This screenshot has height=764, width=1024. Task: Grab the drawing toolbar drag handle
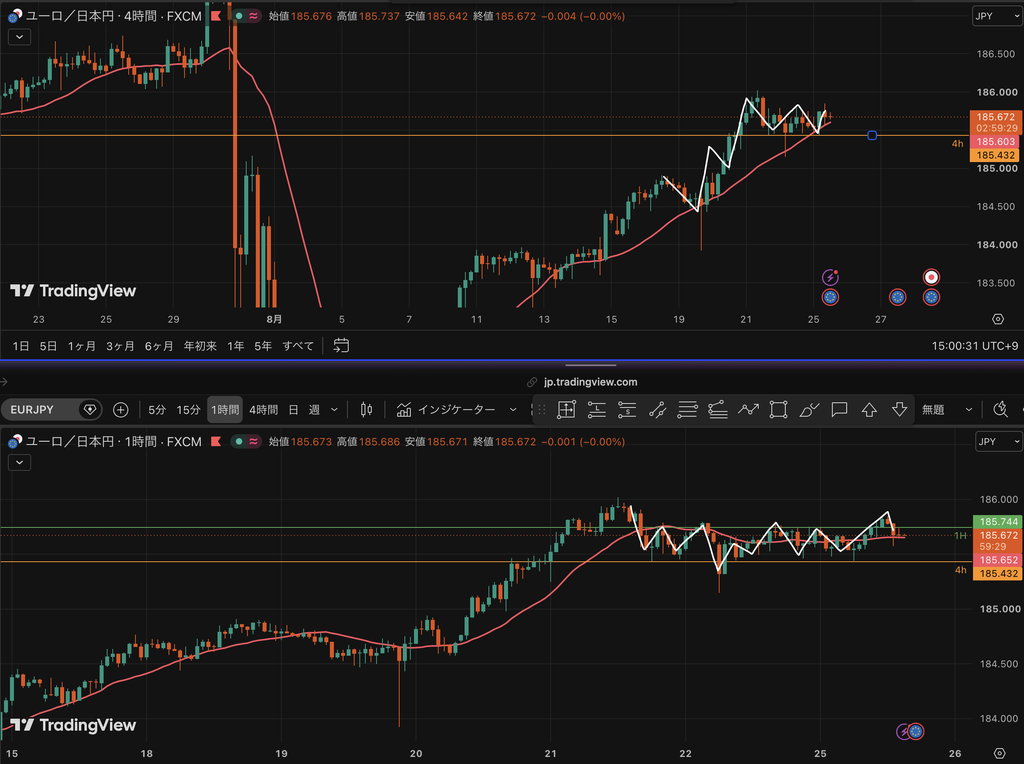[541, 409]
